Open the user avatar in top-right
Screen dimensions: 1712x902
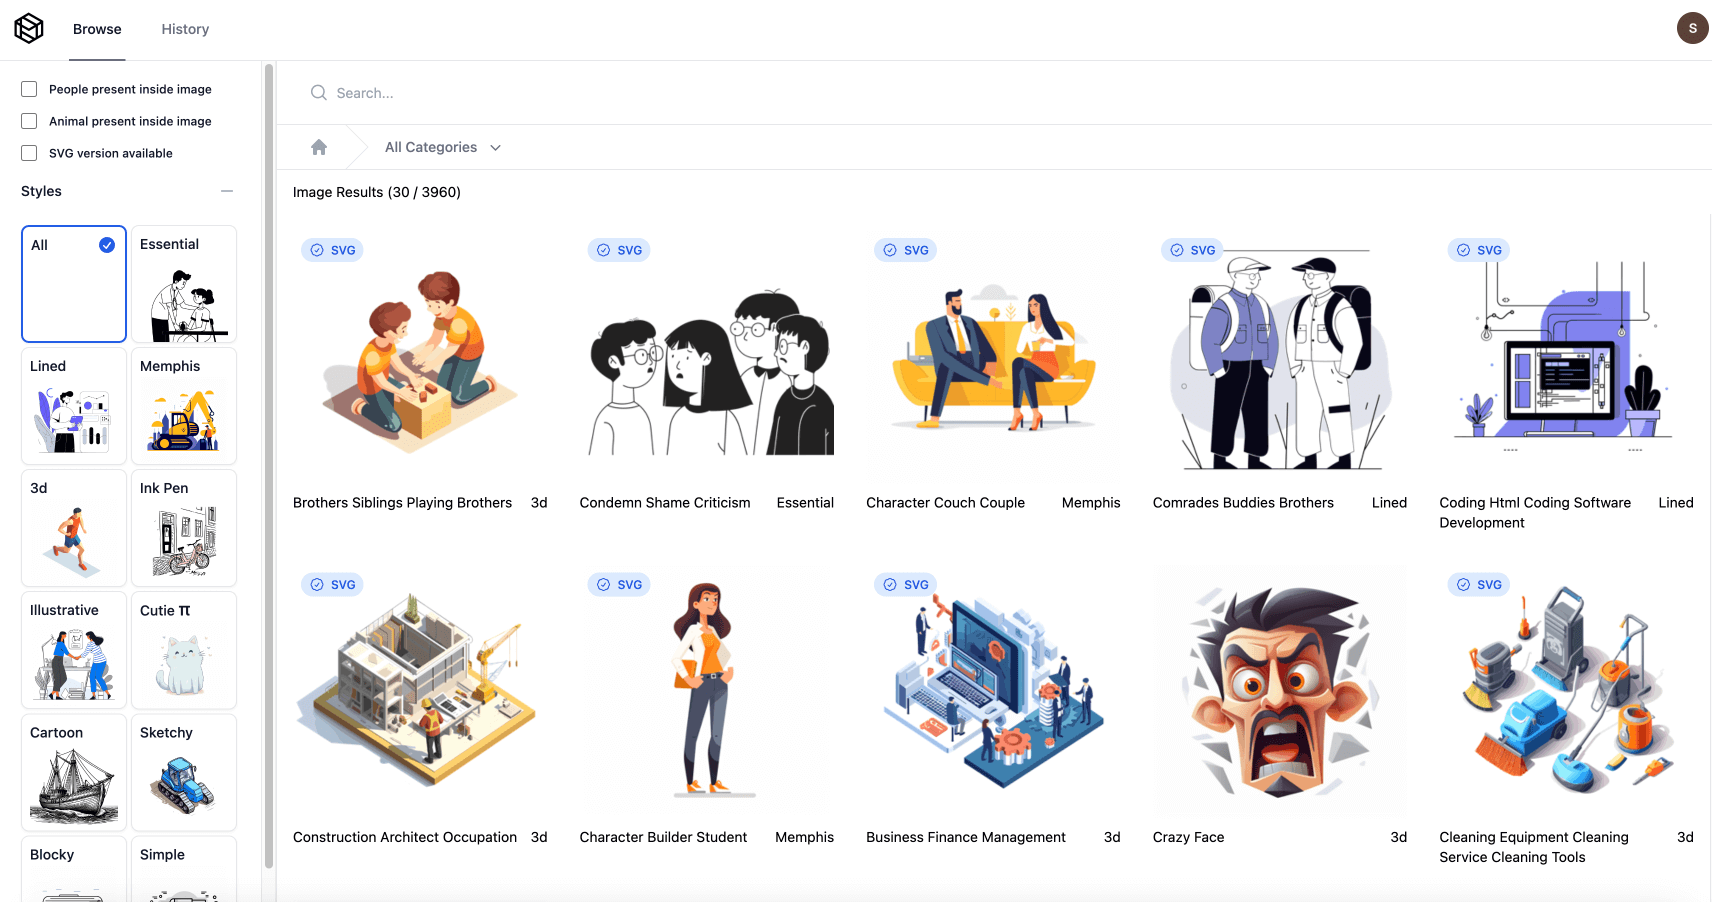tap(1692, 28)
